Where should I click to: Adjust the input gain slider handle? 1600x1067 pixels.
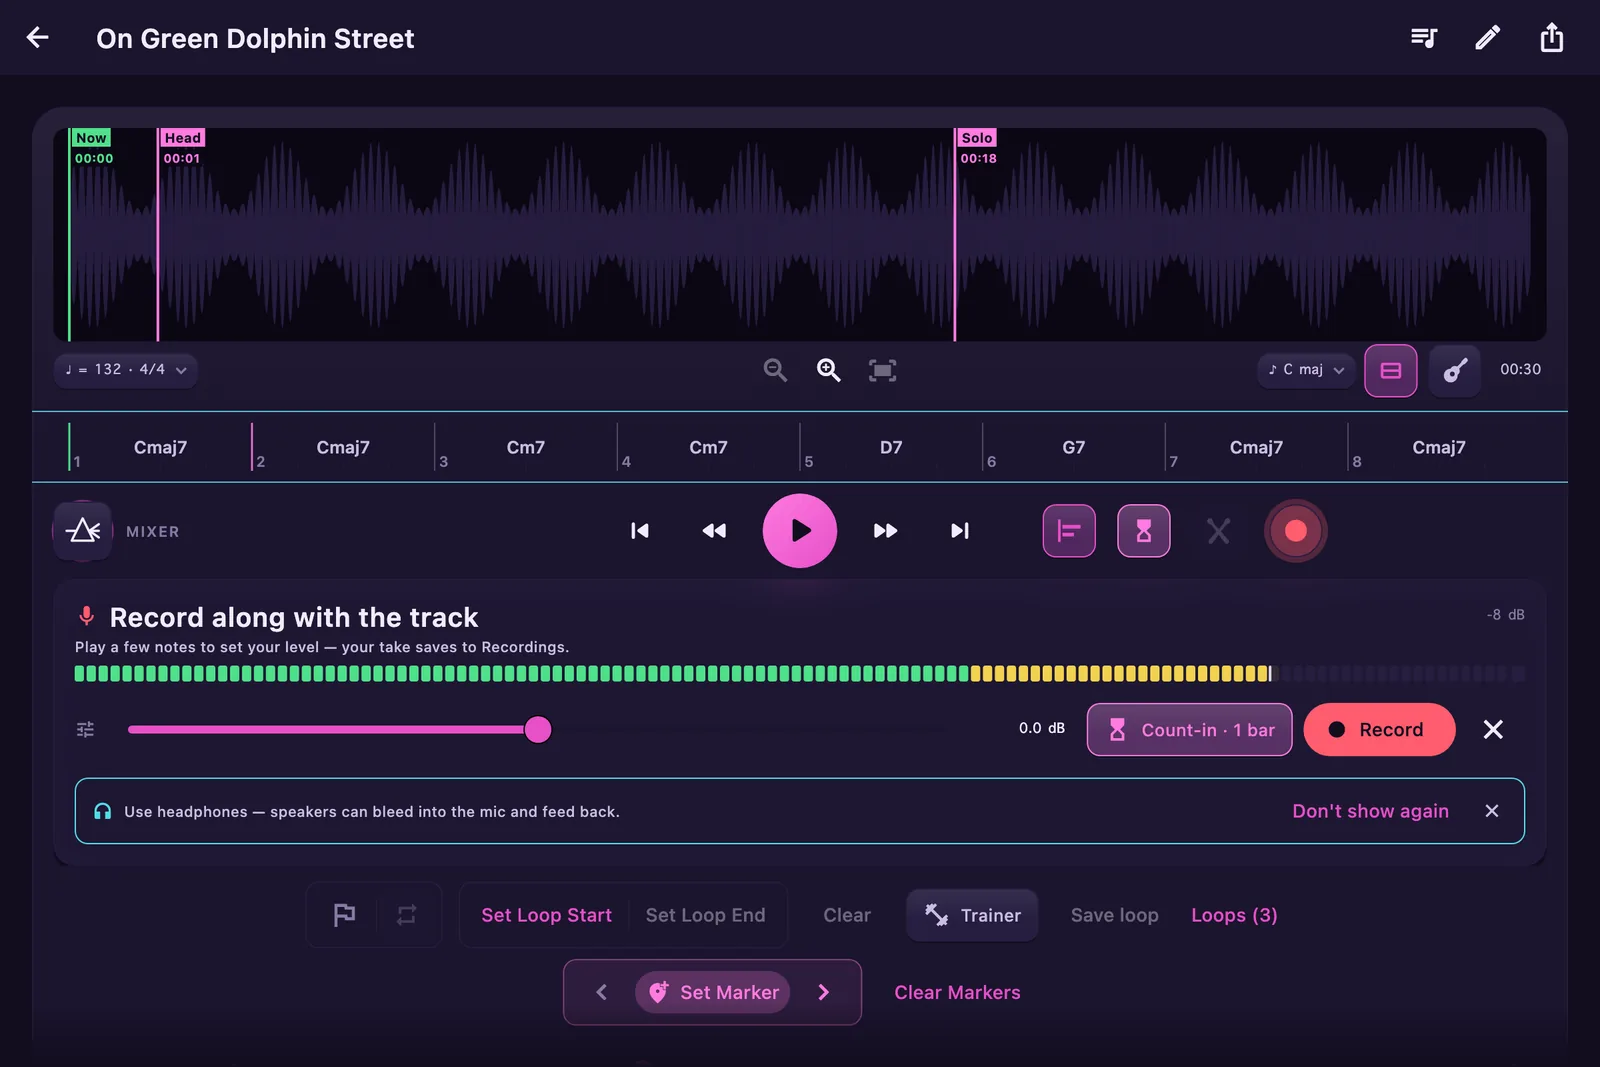click(538, 730)
